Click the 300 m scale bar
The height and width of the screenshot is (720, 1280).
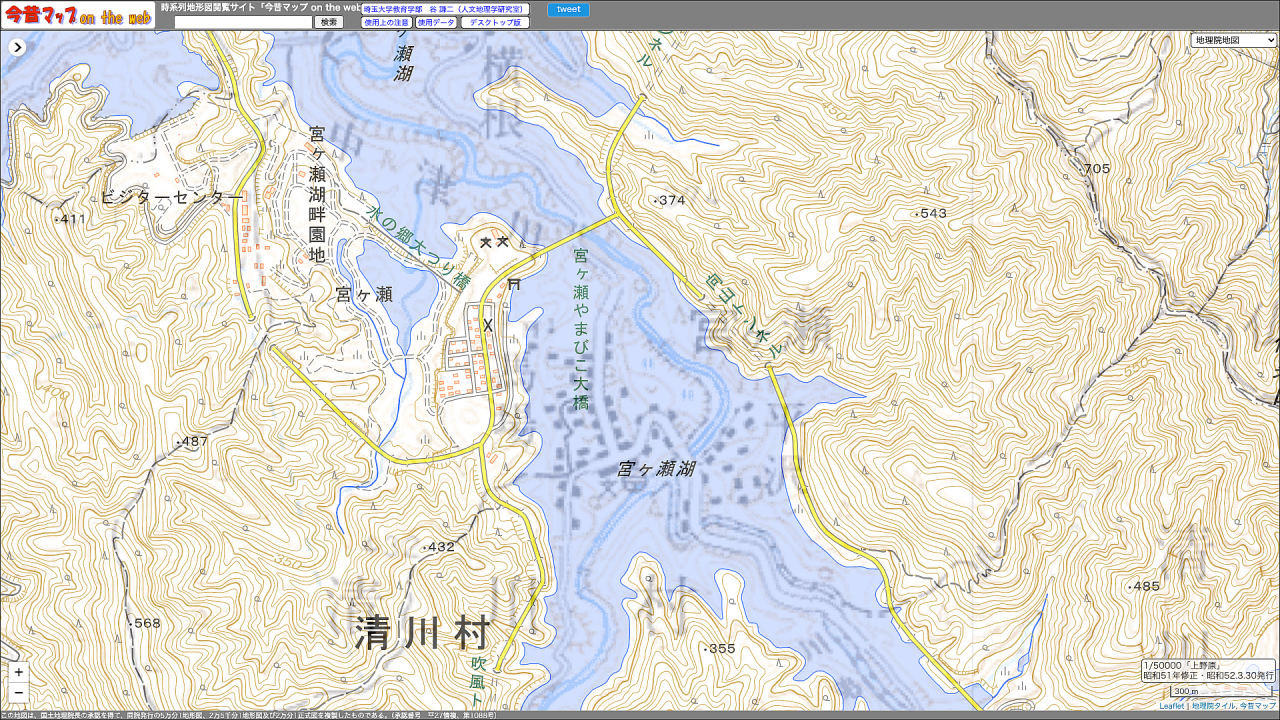coord(1220,691)
